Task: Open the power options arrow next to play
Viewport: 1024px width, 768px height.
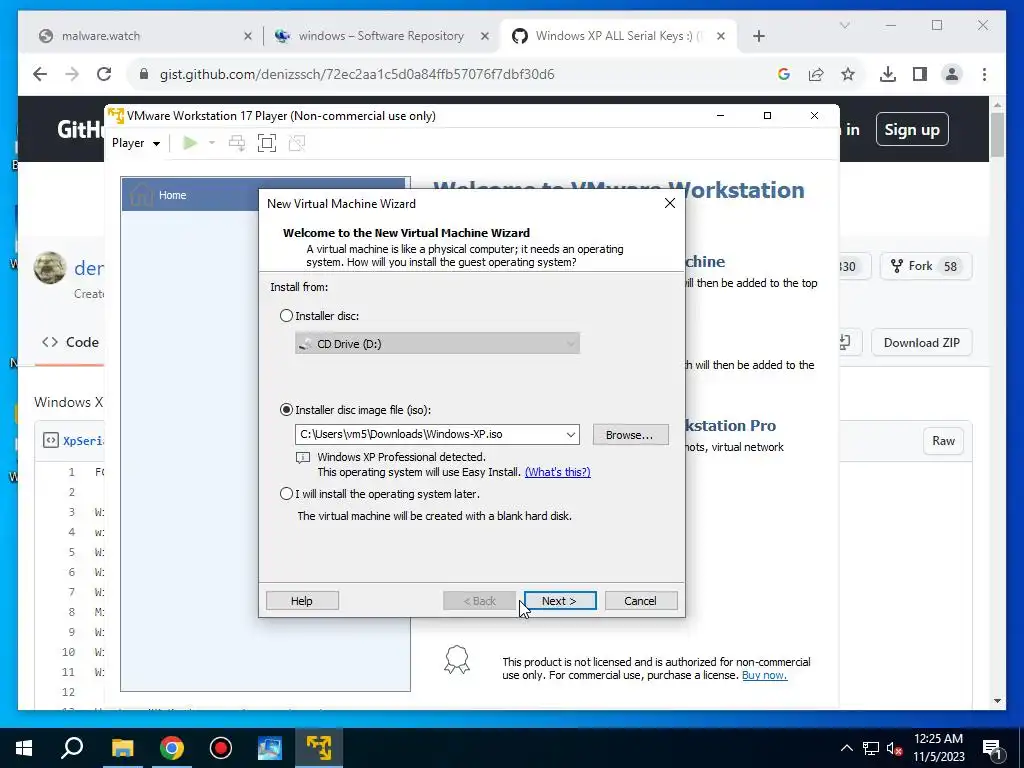Action: click(212, 143)
